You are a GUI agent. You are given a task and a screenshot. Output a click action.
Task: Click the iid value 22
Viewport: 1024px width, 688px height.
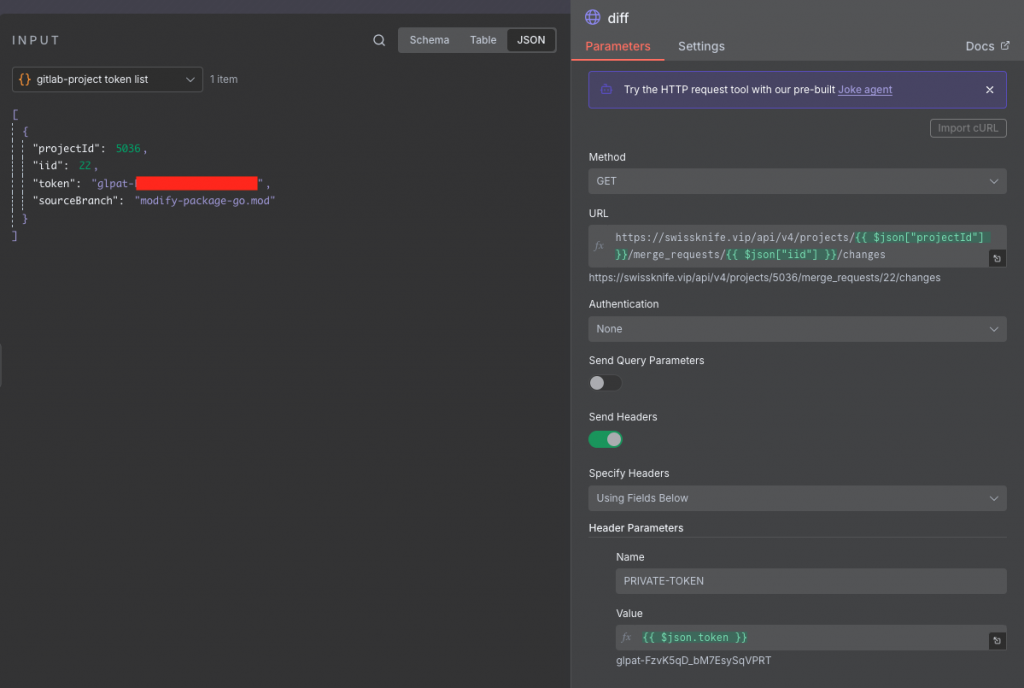pos(85,166)
